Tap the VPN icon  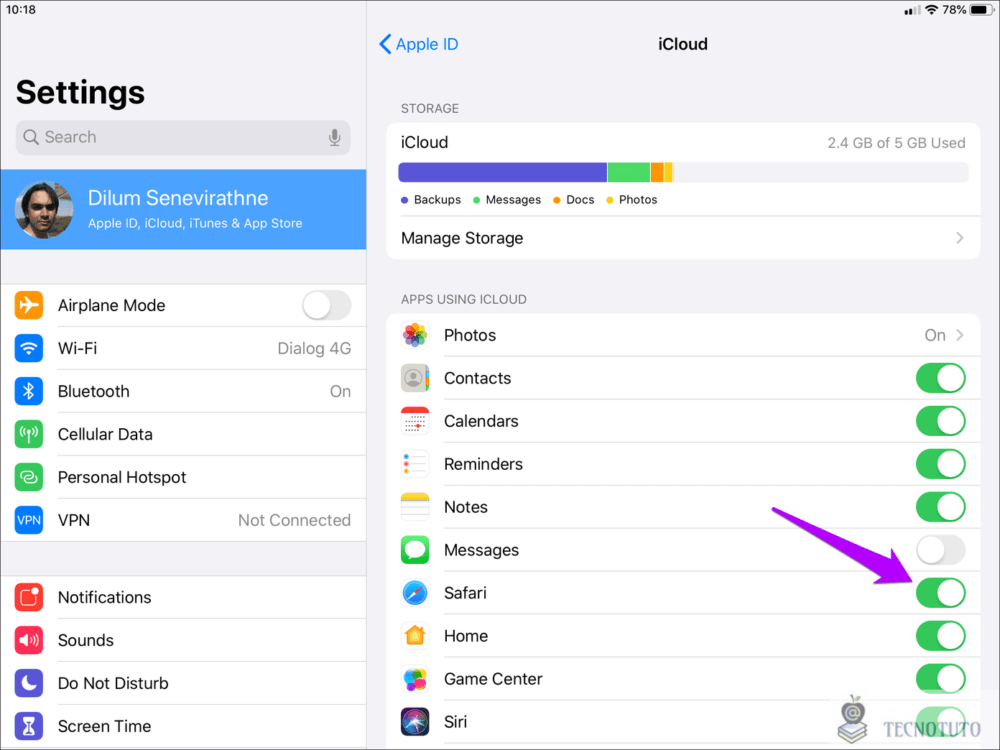point(29,520)
